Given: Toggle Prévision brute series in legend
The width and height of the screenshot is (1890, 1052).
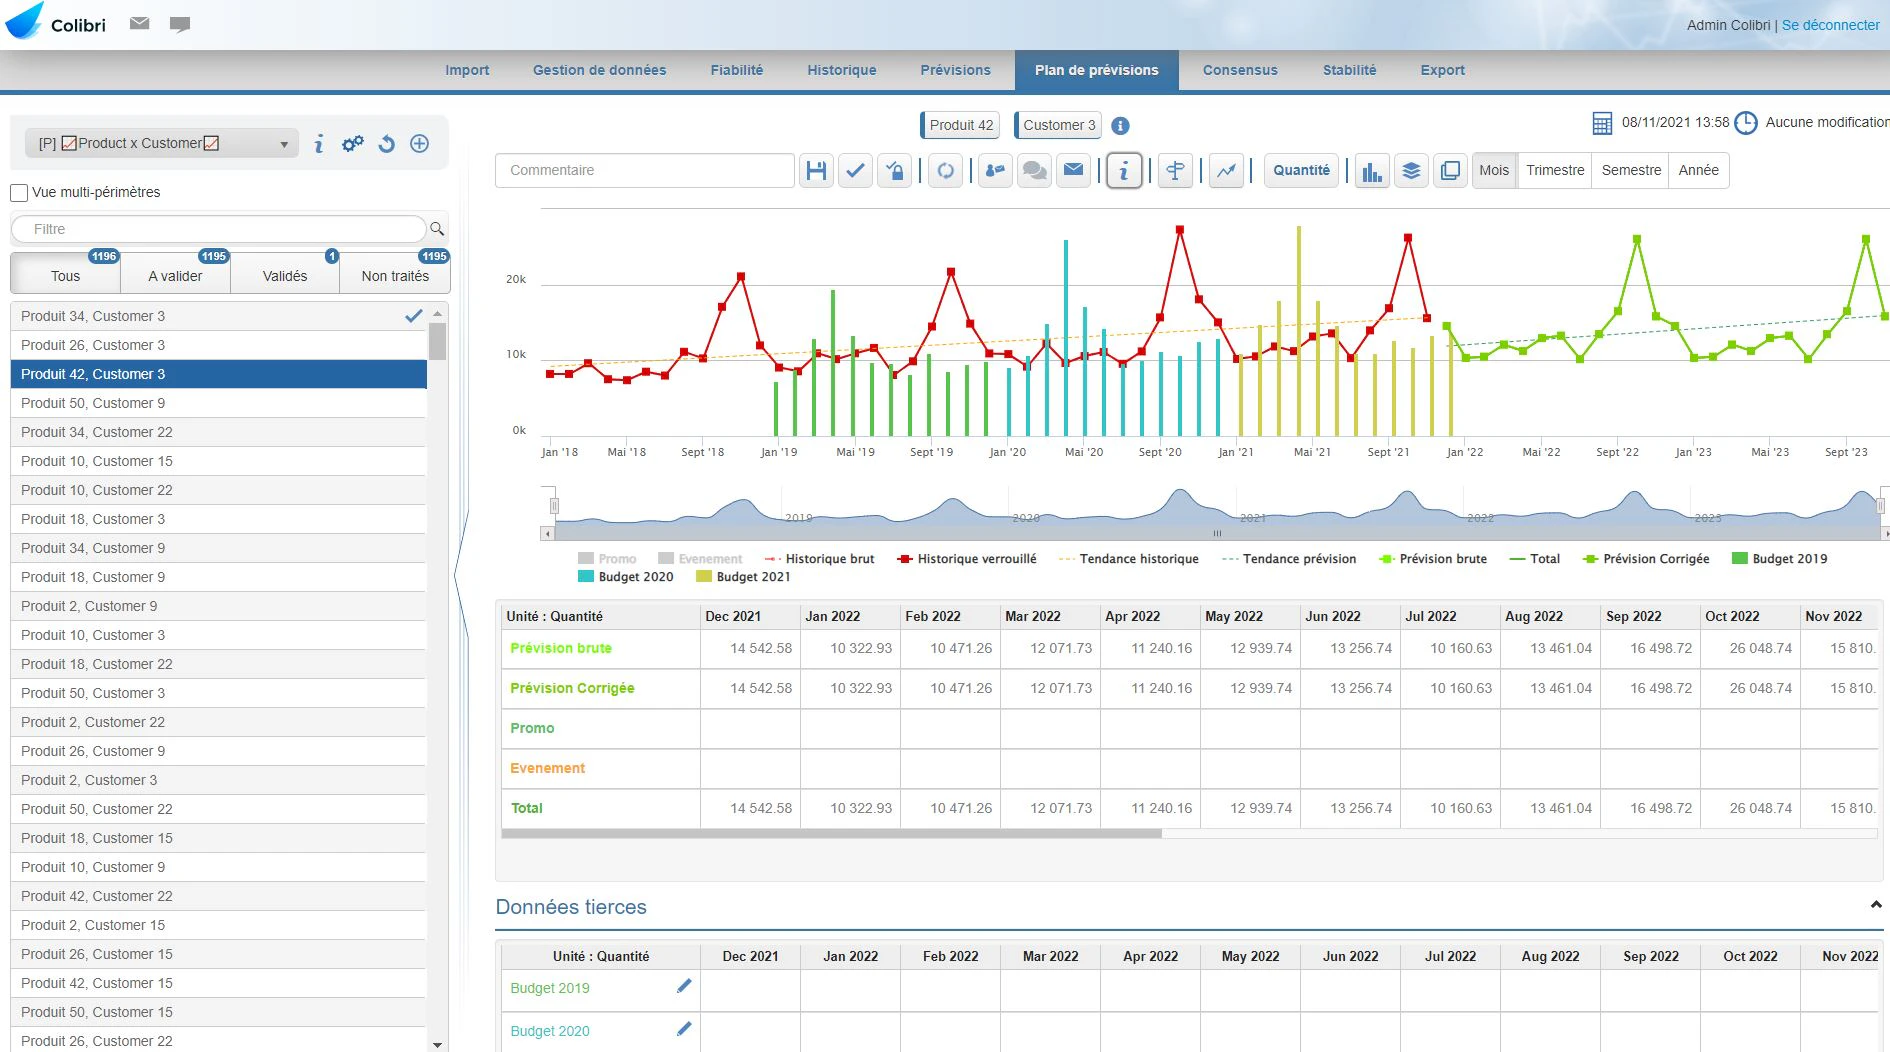Looking at the screenshot, I should click(x=1433, y=559).
